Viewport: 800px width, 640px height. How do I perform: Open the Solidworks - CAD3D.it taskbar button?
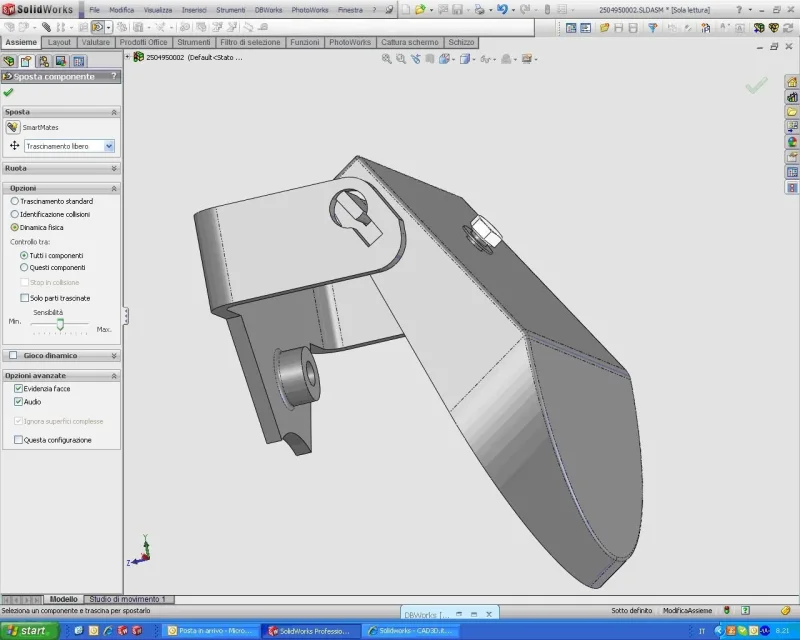(x=411, y=631)
